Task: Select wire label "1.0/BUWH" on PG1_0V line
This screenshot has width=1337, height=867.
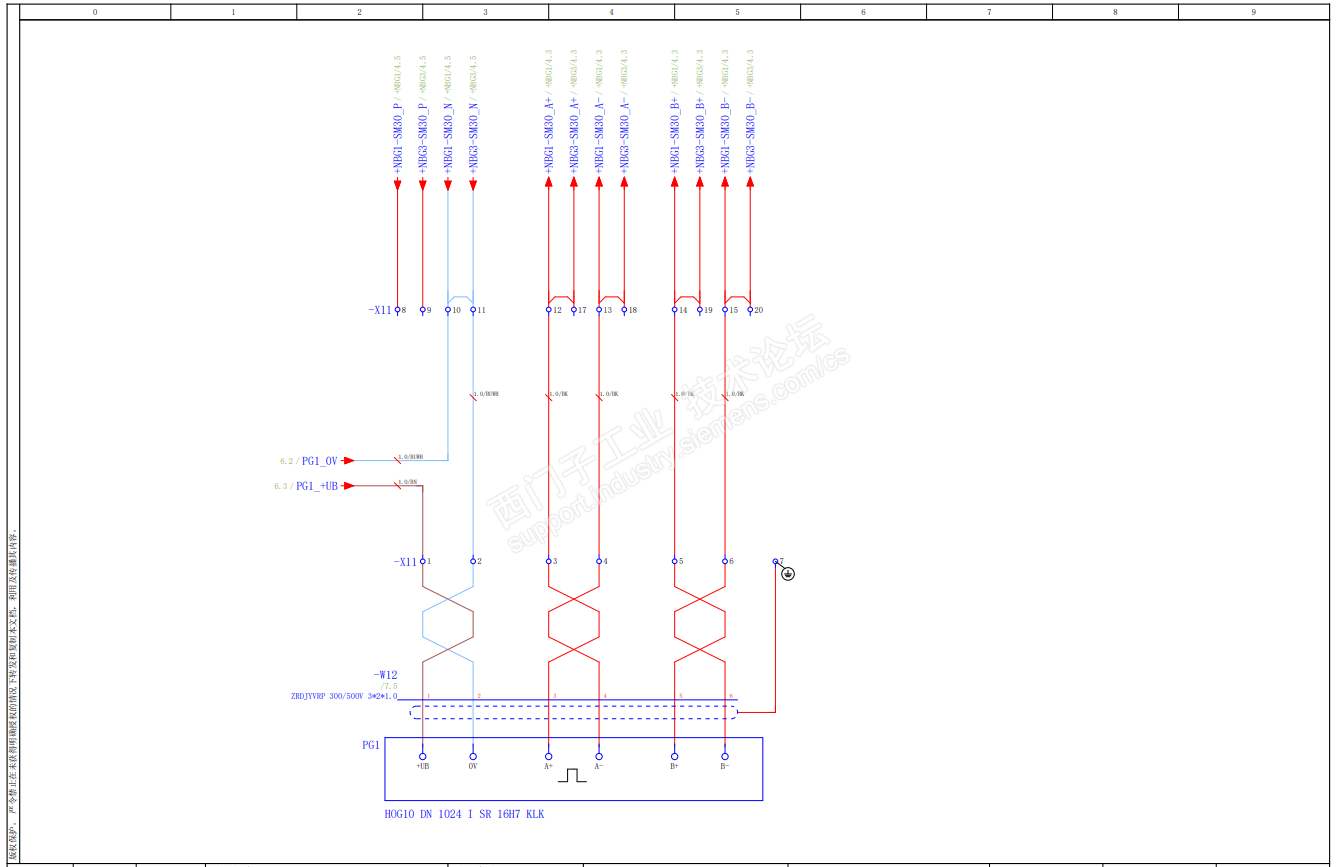Action: coord(410,458)
